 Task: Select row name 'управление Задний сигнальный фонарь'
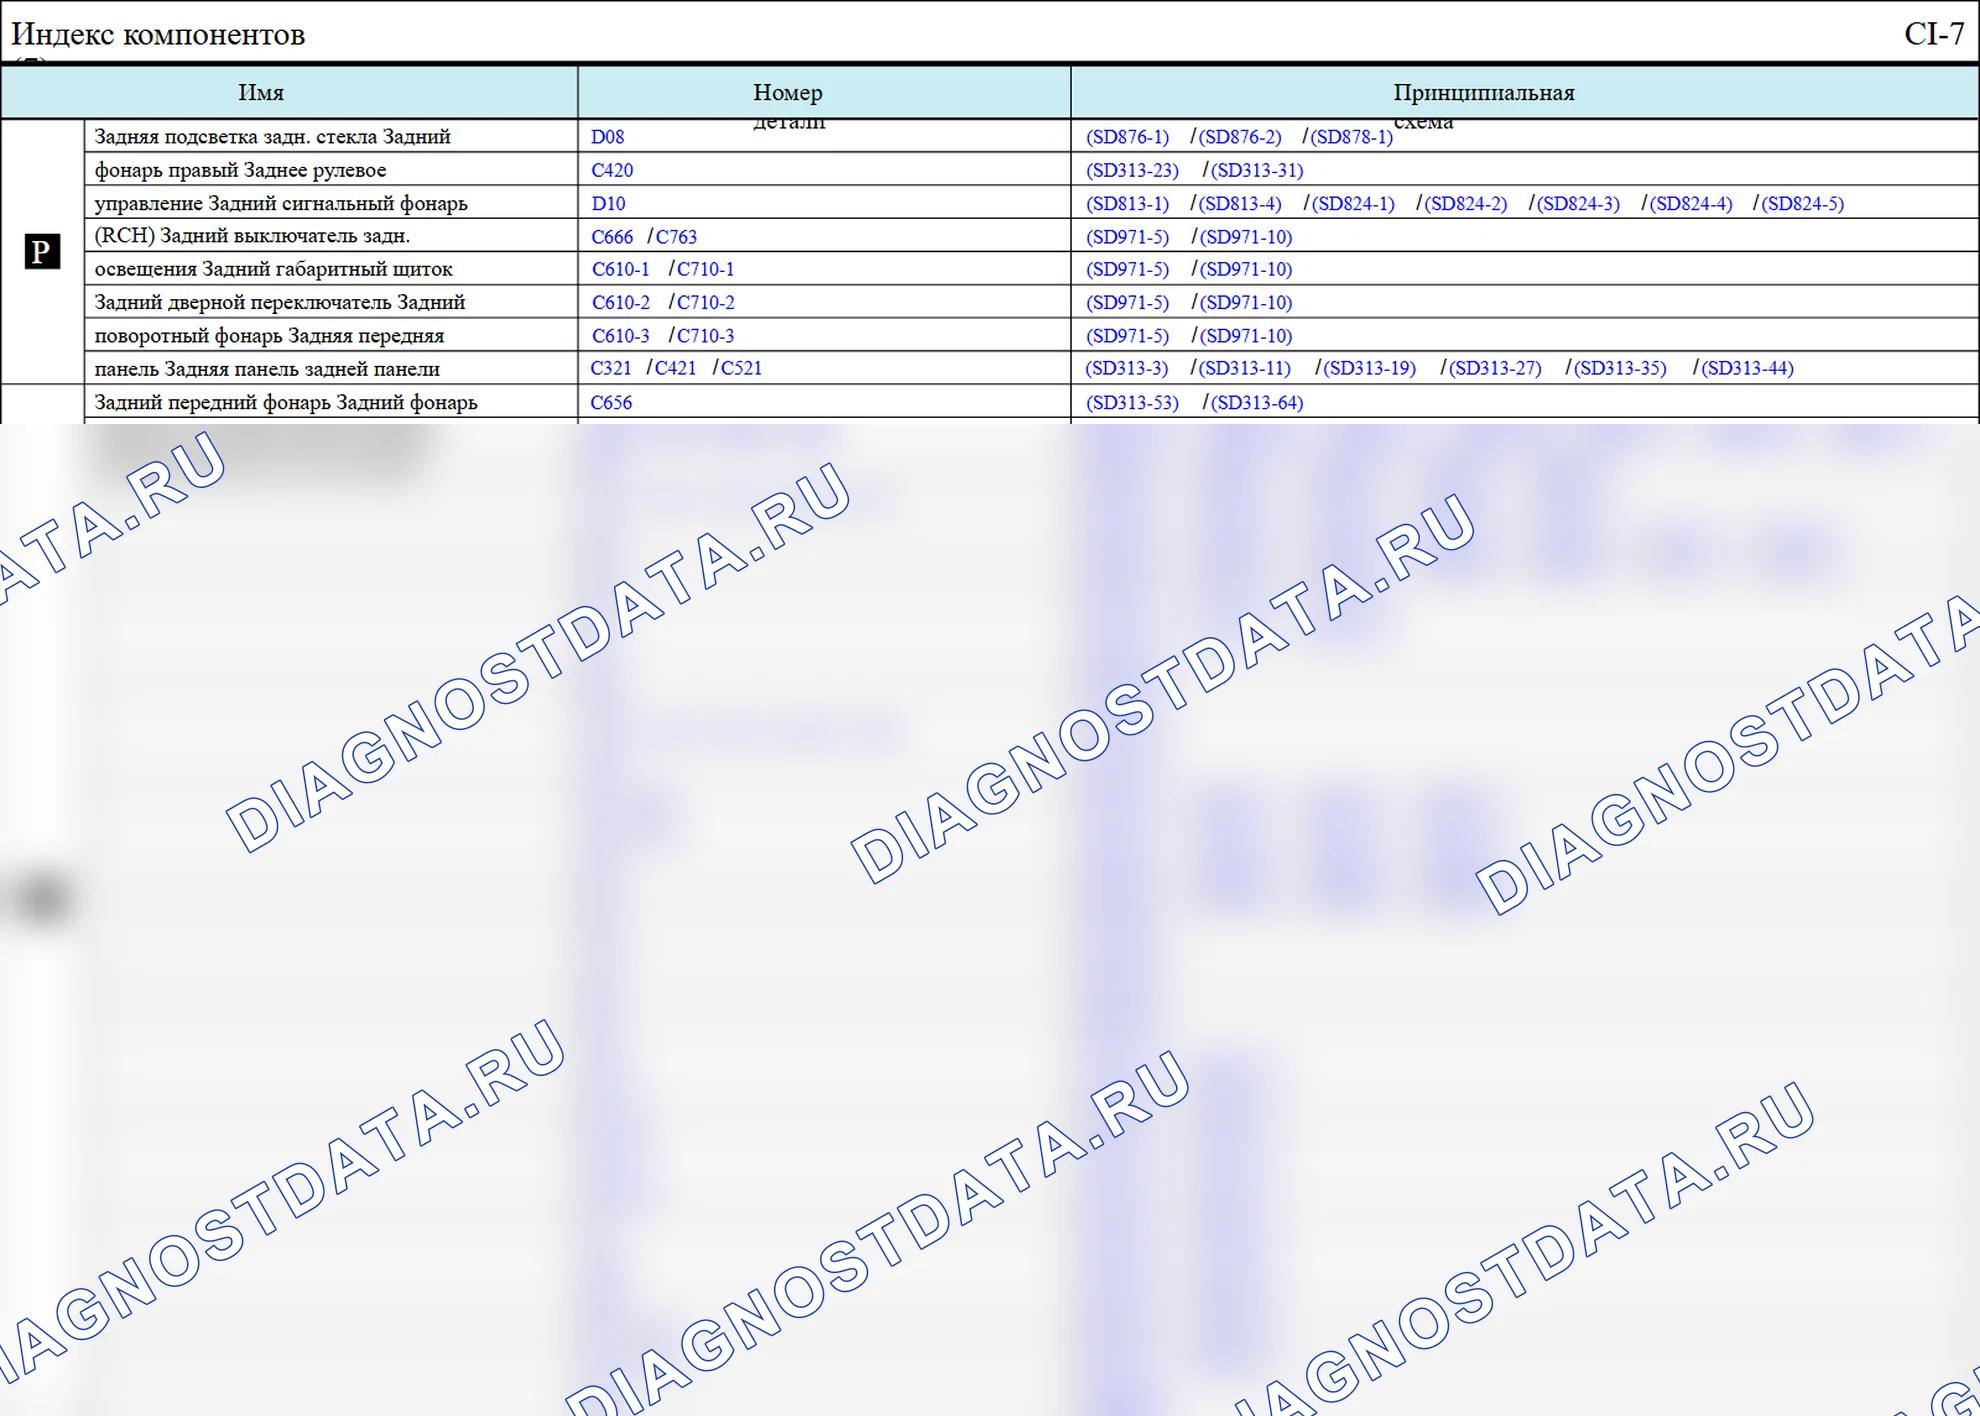tap(281, 204)
